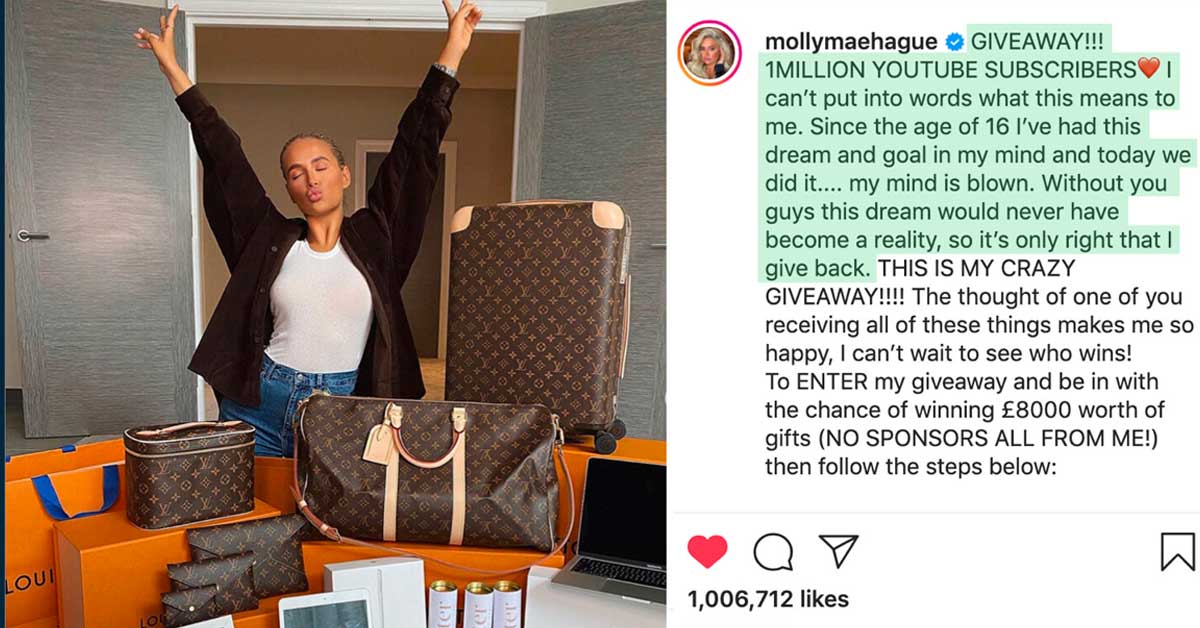Screen dimensions: 1200x628
Task: Share the post using the paper plane icon
Action: [x=838, y=550]
